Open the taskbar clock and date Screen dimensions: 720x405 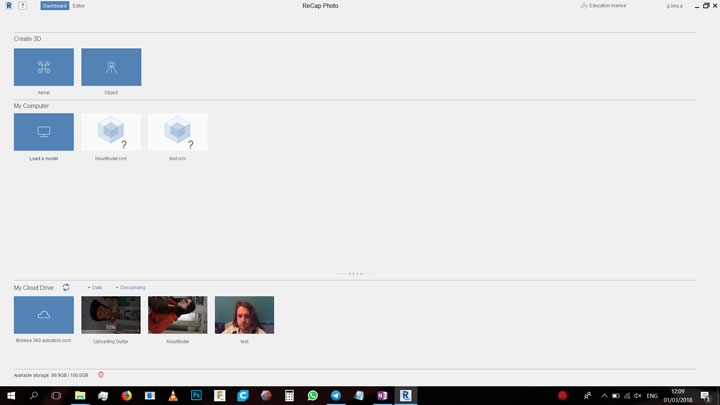tap(678, 396)
